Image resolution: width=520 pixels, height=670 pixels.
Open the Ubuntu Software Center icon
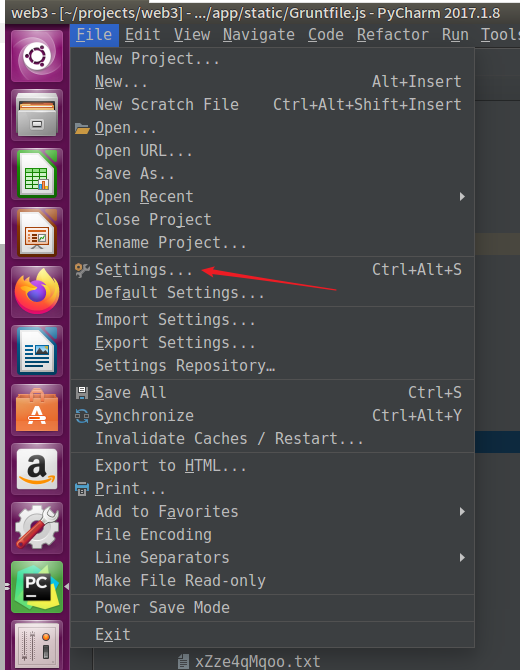(37, 410)
